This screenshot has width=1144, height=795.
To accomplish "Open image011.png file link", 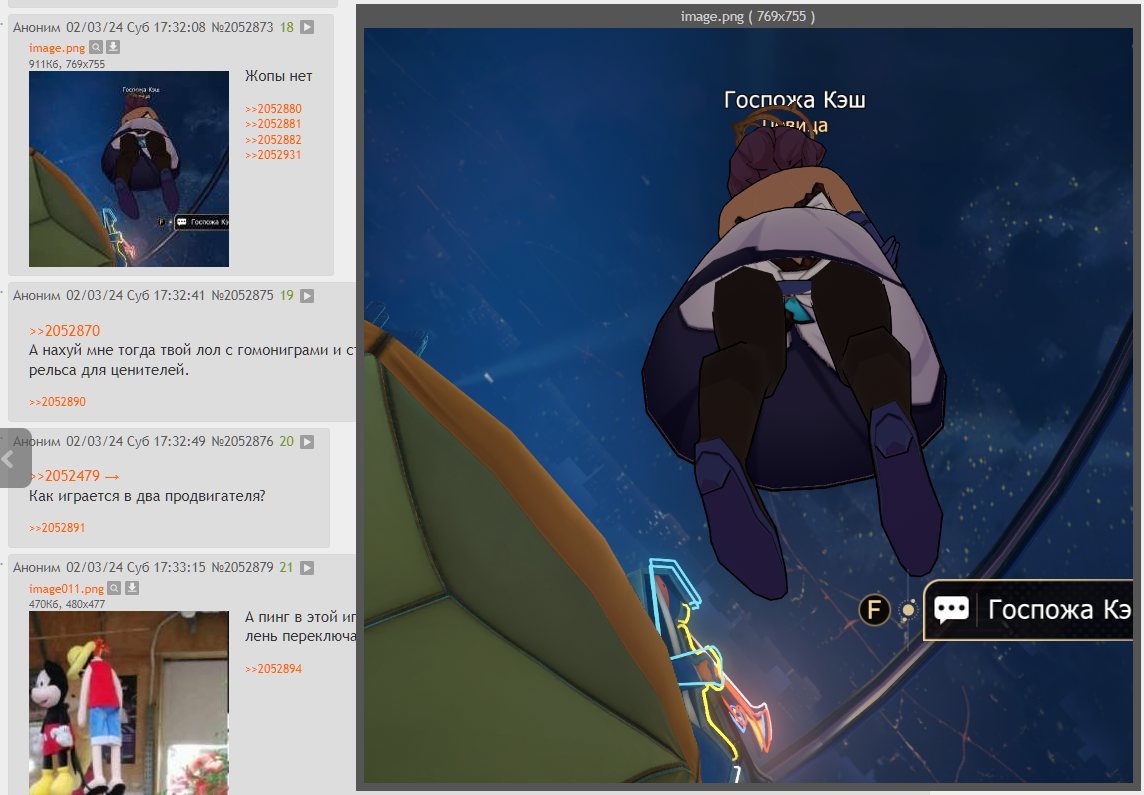I will click(x=66, y=589).
